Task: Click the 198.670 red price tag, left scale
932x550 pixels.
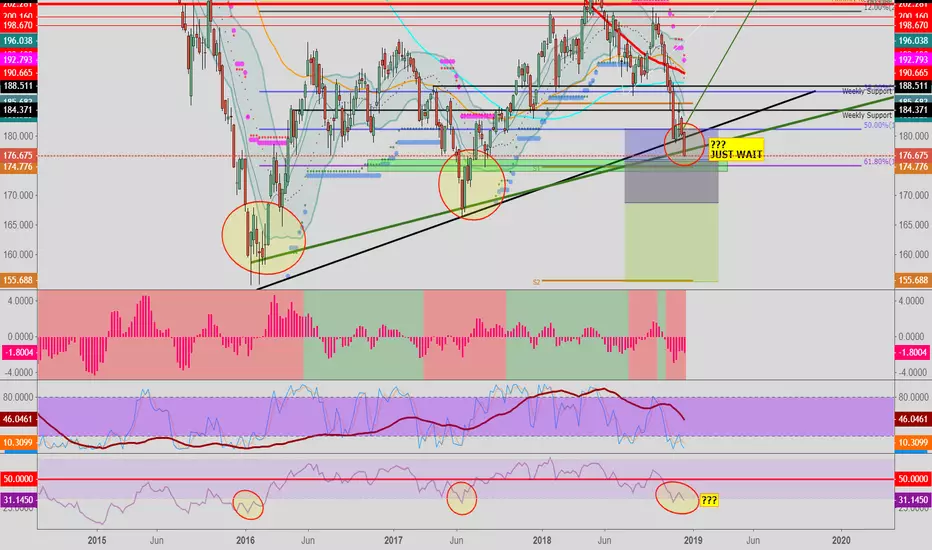Action: pyautogui.click(x=18, y=25)
